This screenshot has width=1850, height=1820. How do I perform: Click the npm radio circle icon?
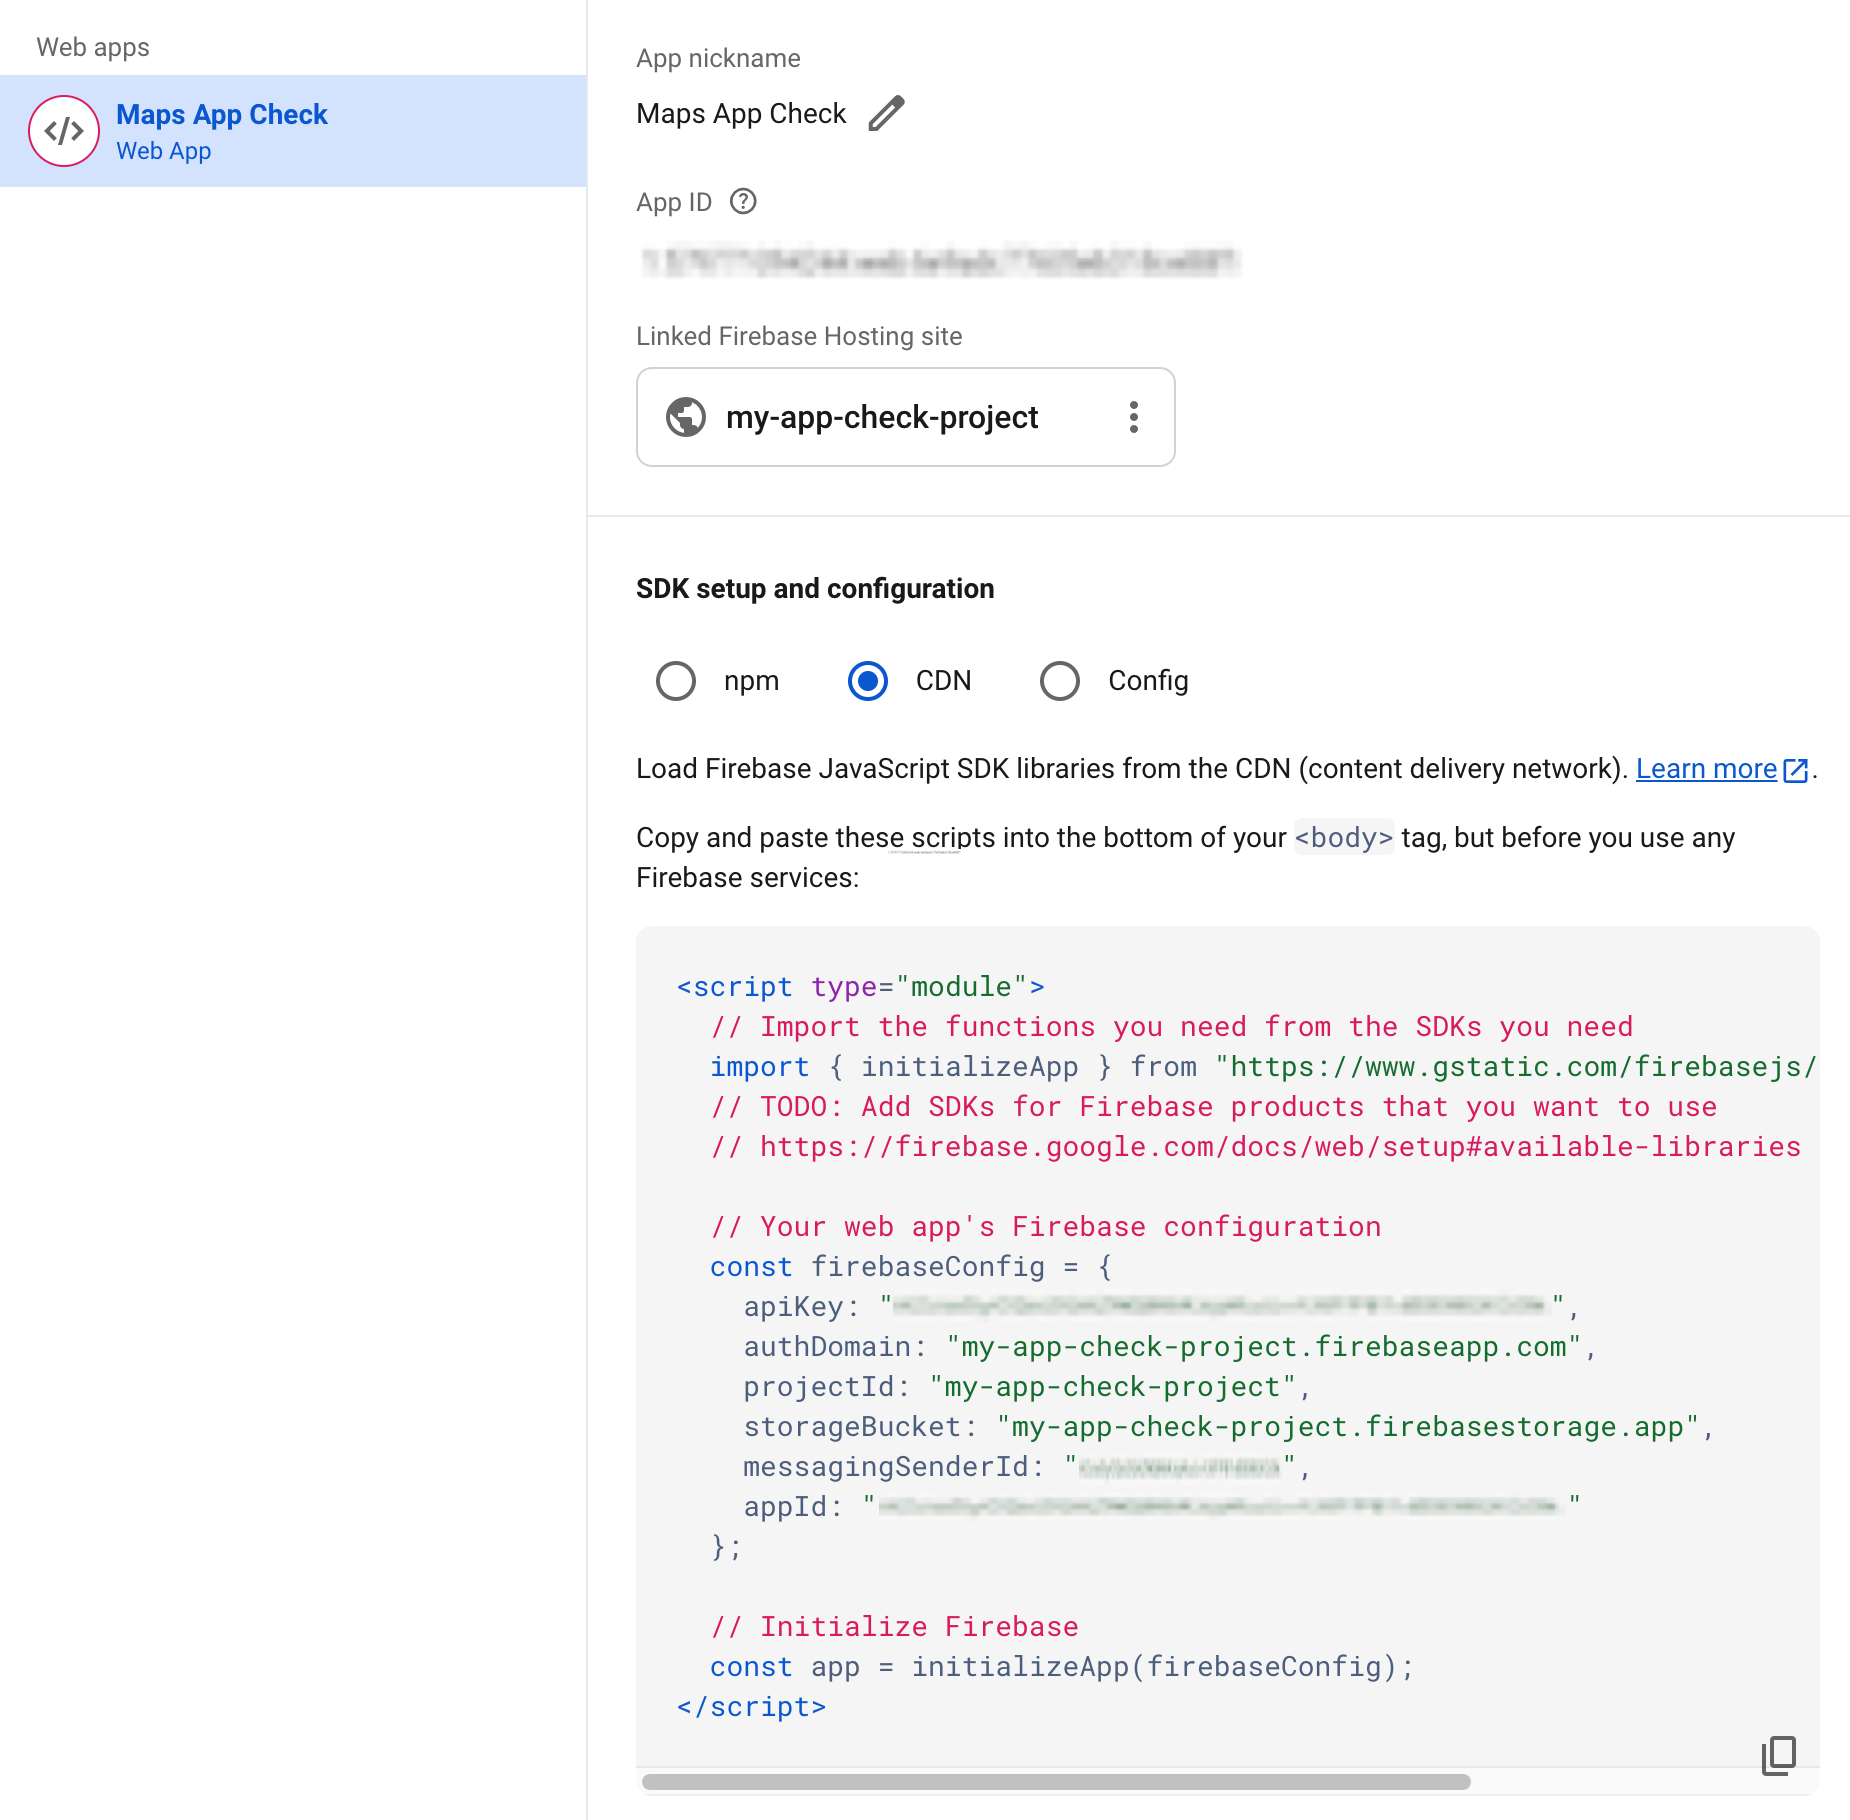point(676,681)
